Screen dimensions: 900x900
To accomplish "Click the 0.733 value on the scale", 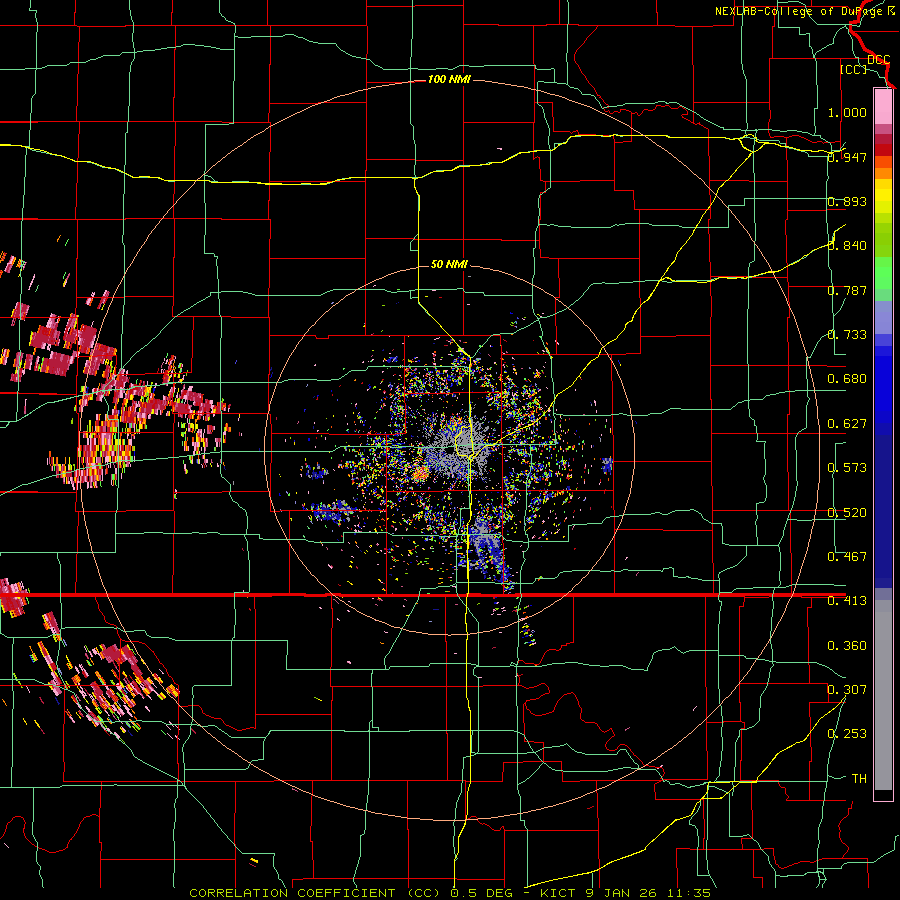I will [x=847, y=335].
